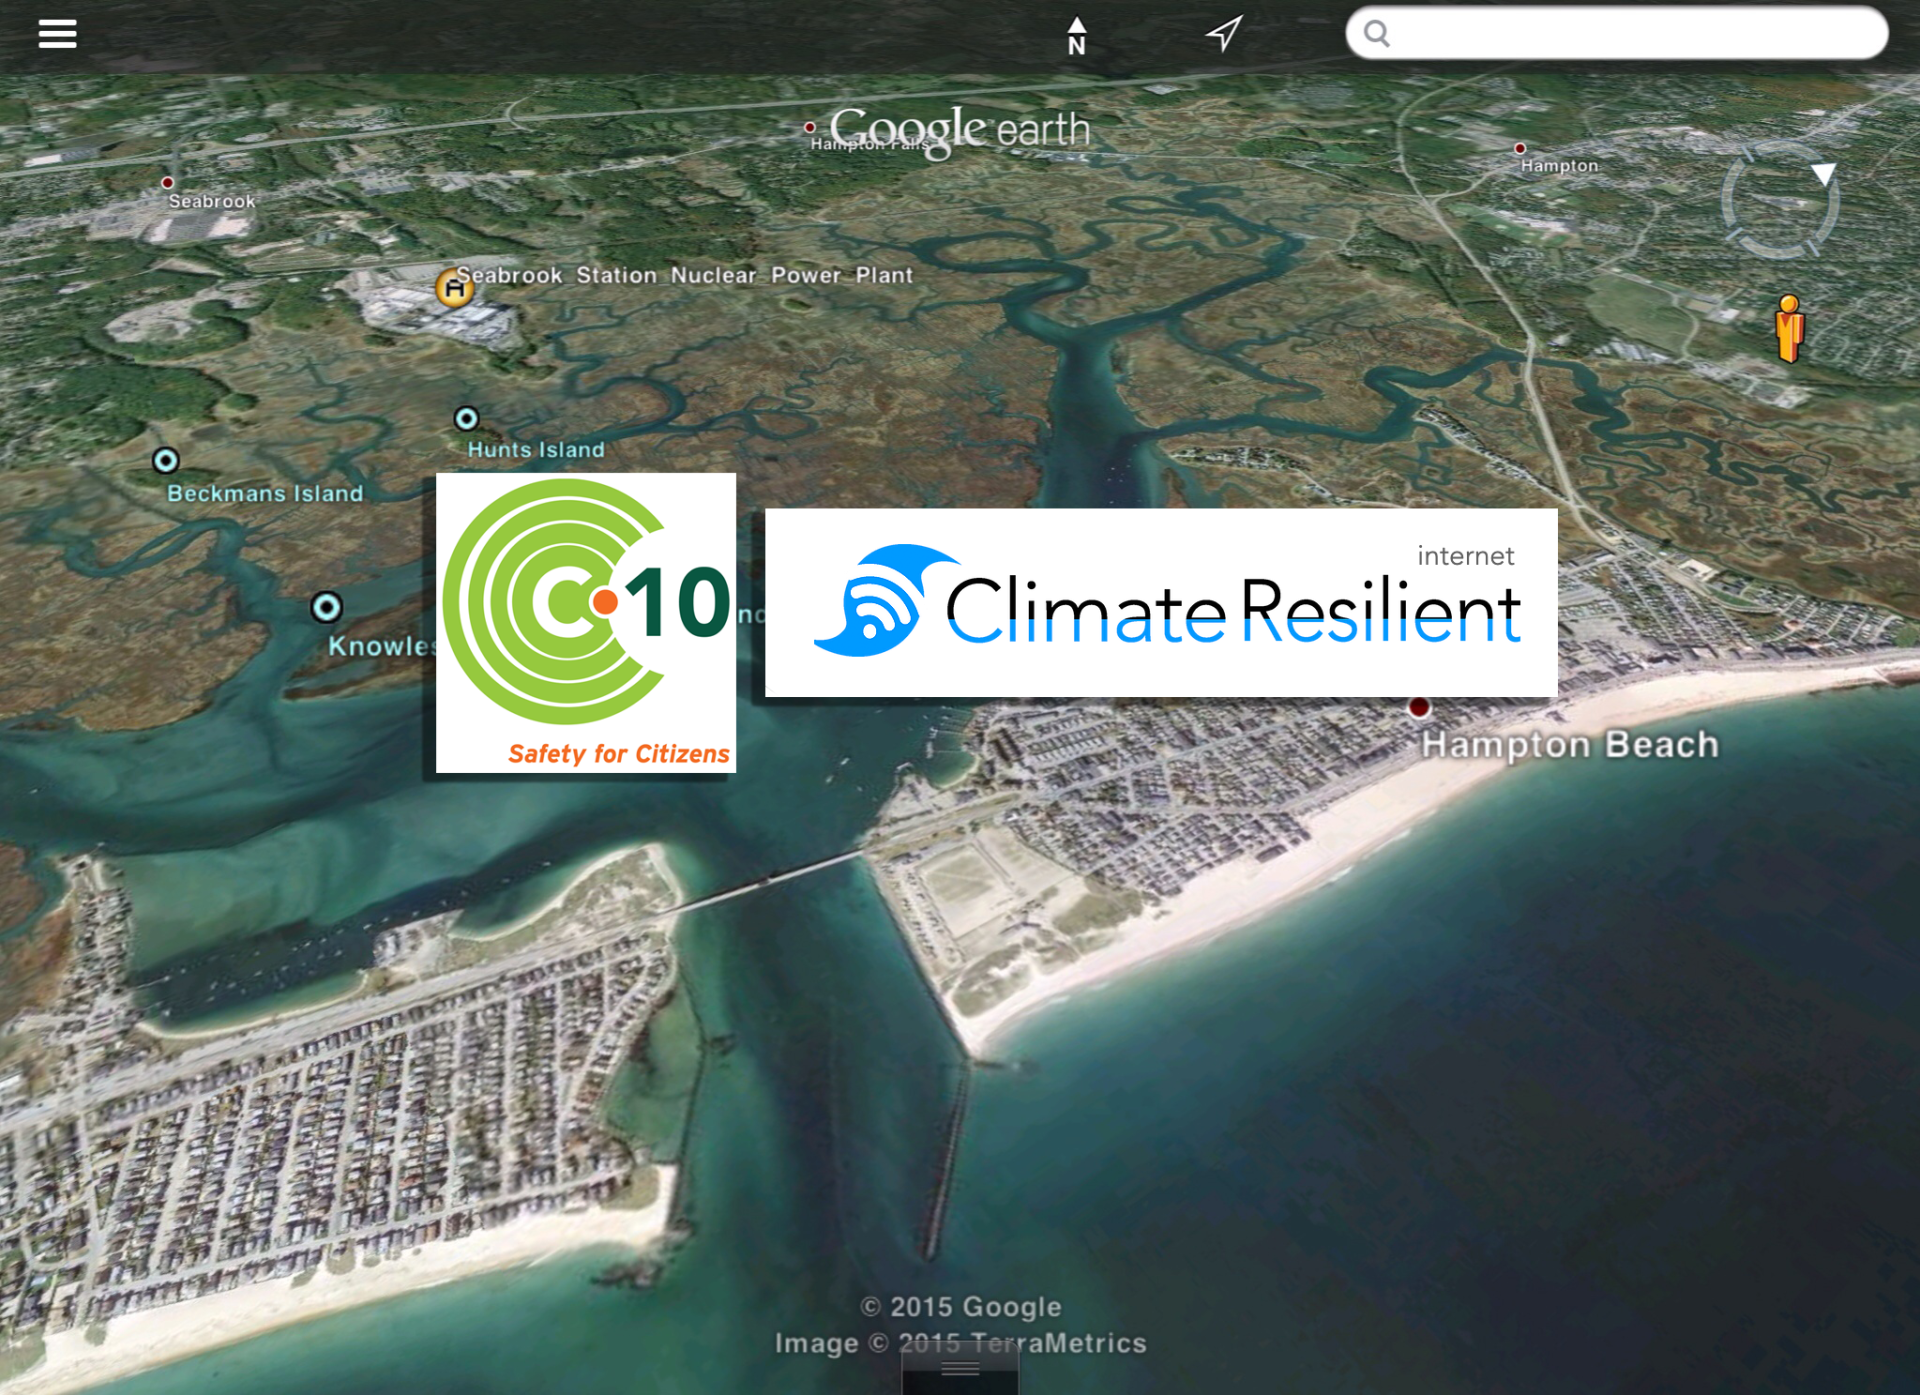Select the Knowles Island placemark circle
The width and height of the screenshot is (1920, 1395).
click(326, 607)
